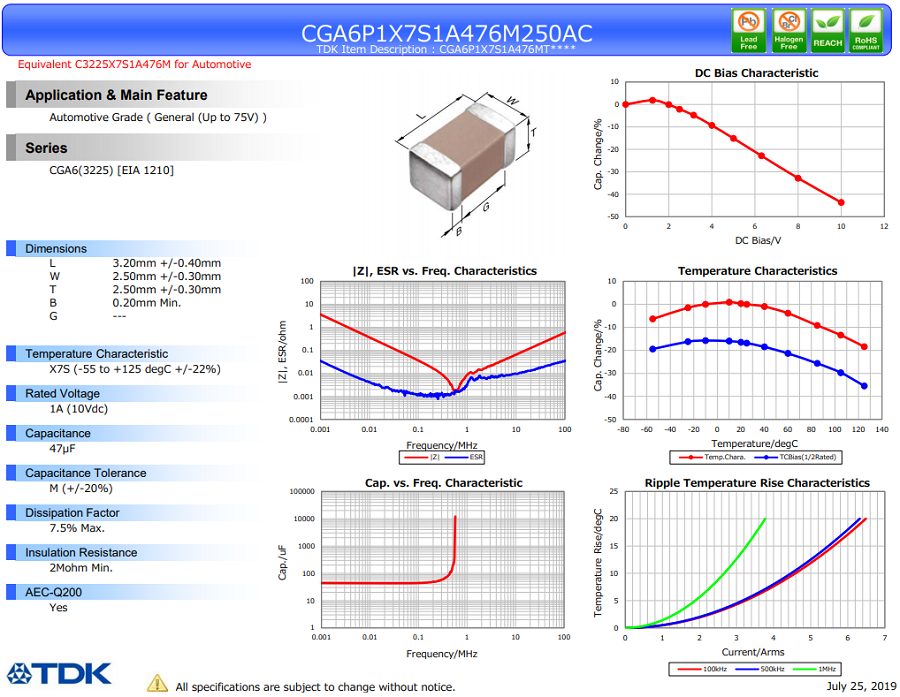
Task: Click the Halogen Free badge icon
Action: coord(789,30)
